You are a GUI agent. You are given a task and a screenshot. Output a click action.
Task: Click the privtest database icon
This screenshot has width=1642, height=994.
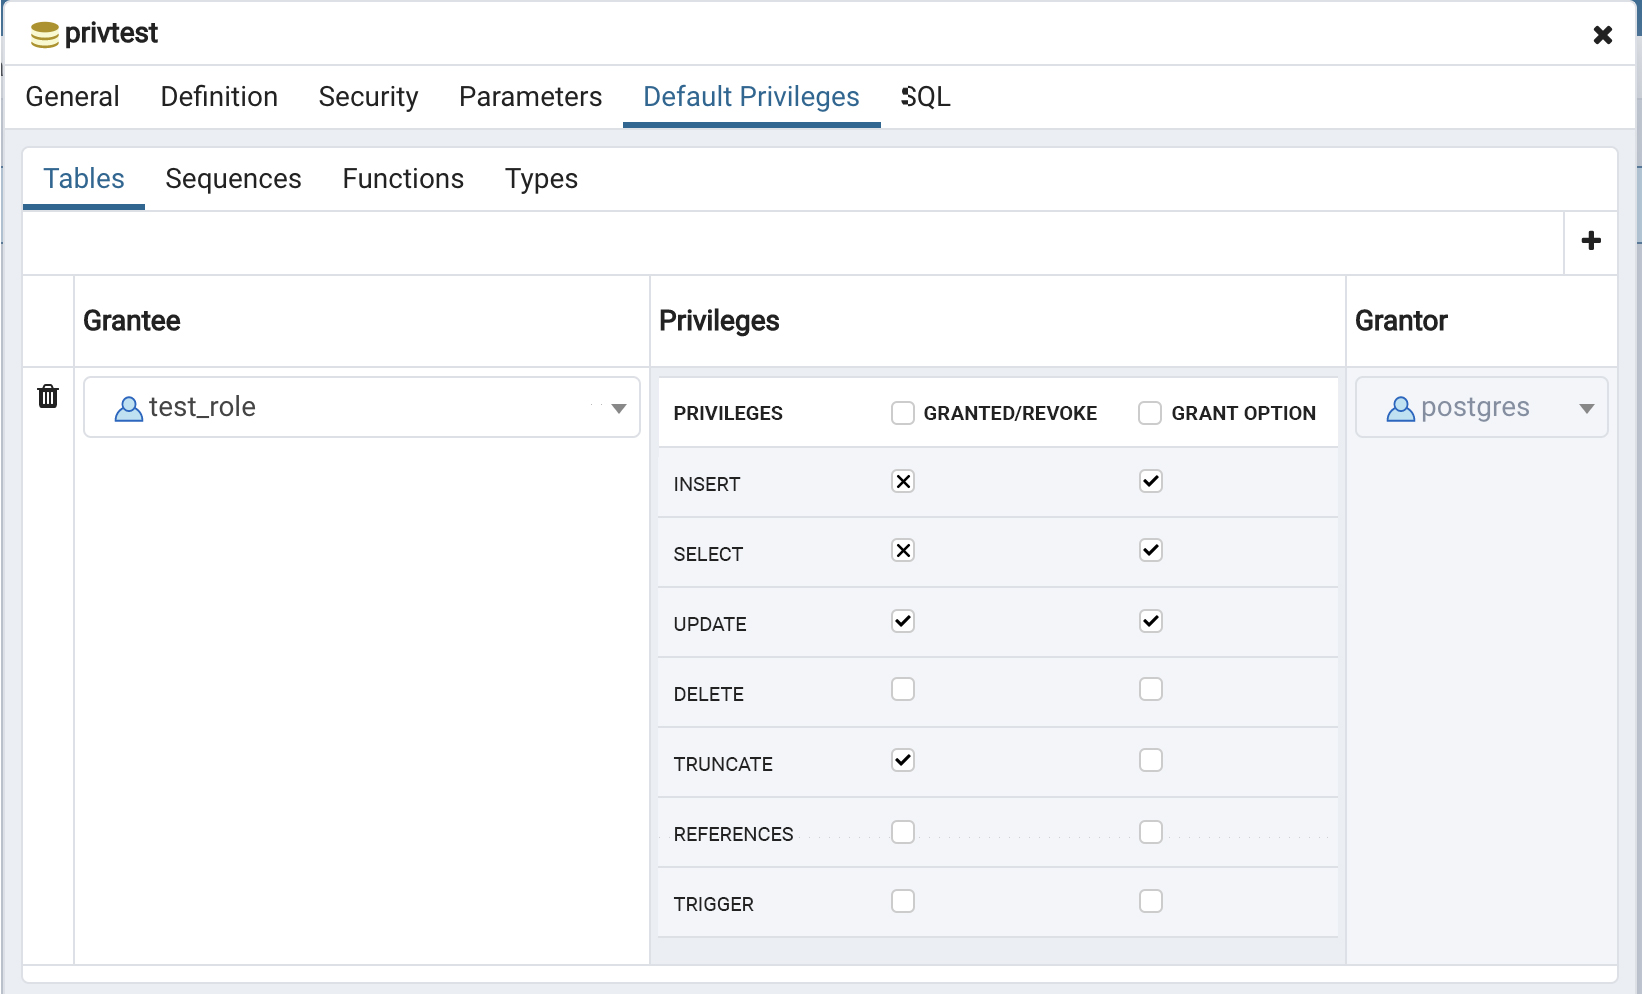(44, 35)
